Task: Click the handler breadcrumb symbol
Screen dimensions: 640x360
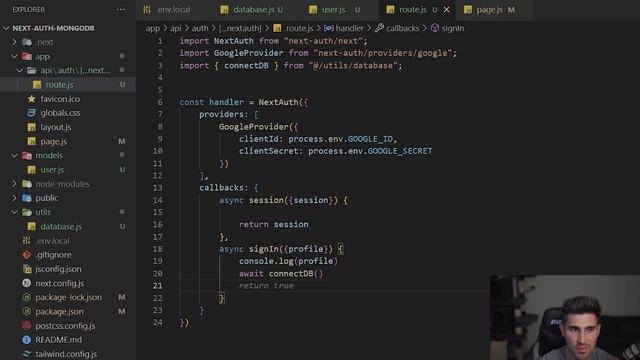Action: tap(349, 28)
